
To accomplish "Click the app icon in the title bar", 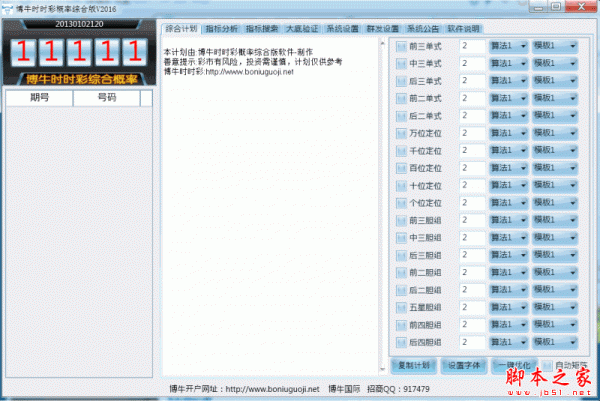I will click(7, 8).
